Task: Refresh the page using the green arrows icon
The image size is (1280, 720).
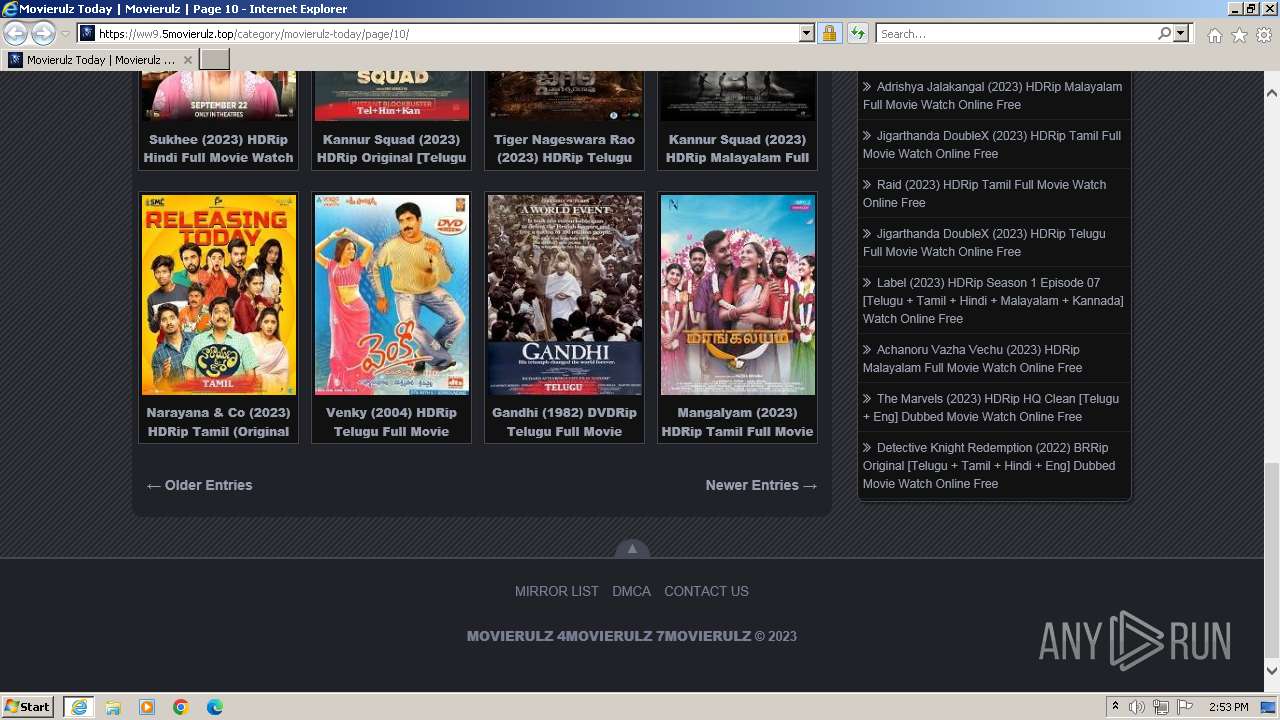Action: [857, 33]
